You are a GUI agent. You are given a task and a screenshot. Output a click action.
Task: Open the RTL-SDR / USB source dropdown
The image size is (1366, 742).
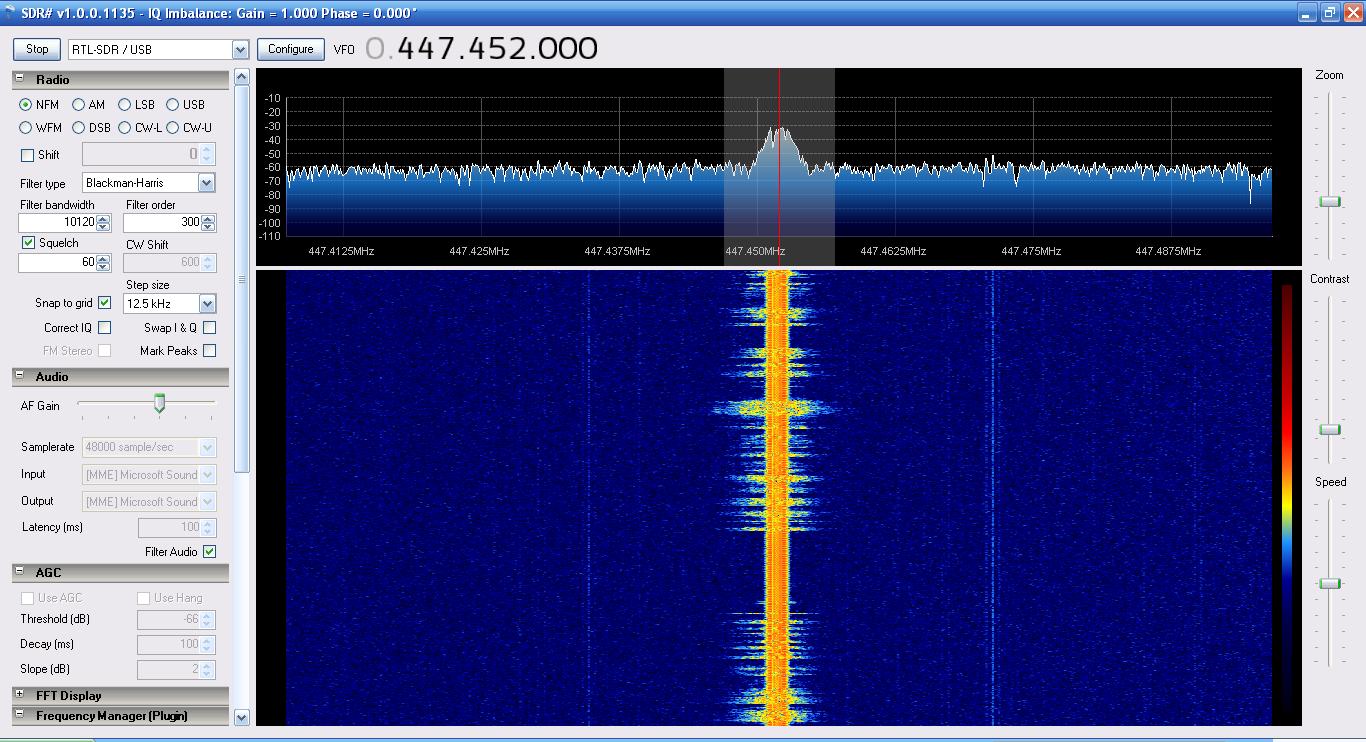click(240, 50)
